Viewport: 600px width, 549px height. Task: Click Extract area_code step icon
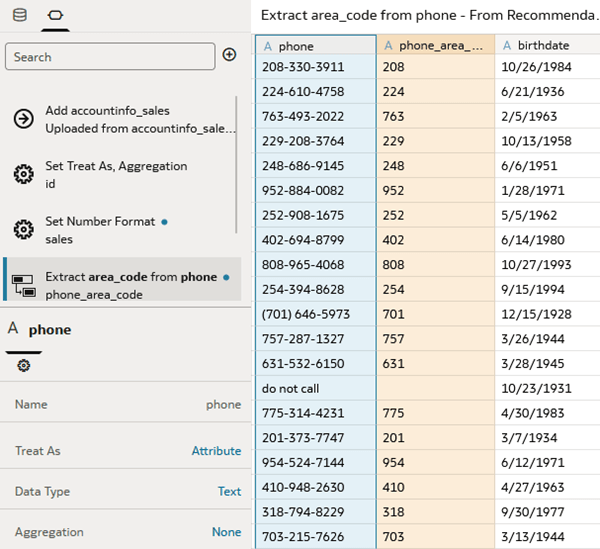(23, 284)
